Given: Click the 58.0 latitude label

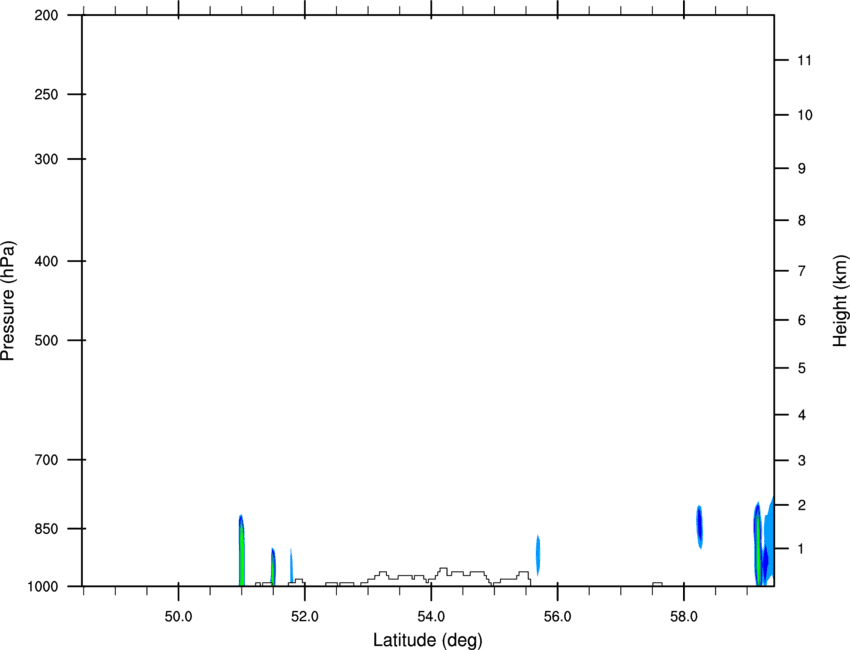Looking at the screenshot, I should coord(684,617).
